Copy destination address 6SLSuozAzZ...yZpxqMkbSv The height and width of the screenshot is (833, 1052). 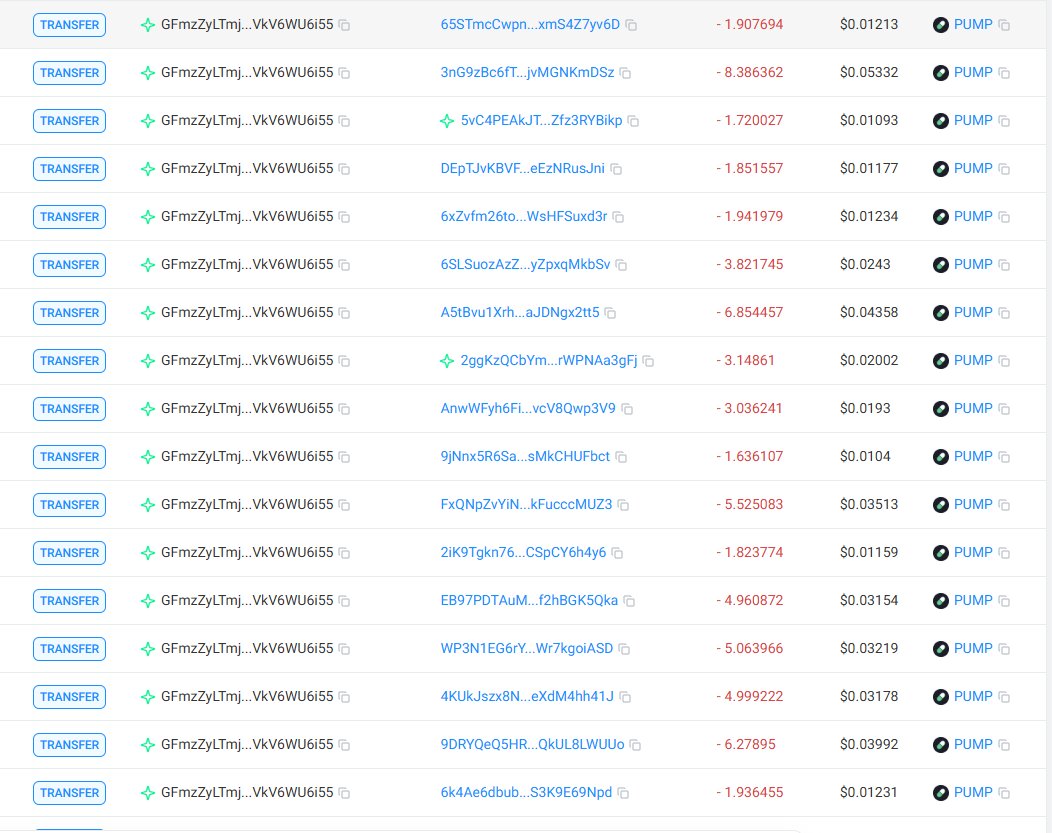click(622, 266)
